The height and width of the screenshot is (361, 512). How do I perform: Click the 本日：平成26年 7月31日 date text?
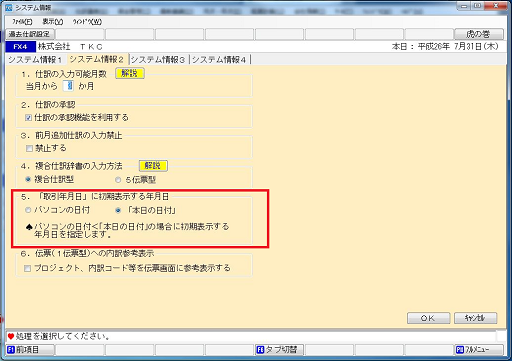pyautogui.click(x=445, y=46)
